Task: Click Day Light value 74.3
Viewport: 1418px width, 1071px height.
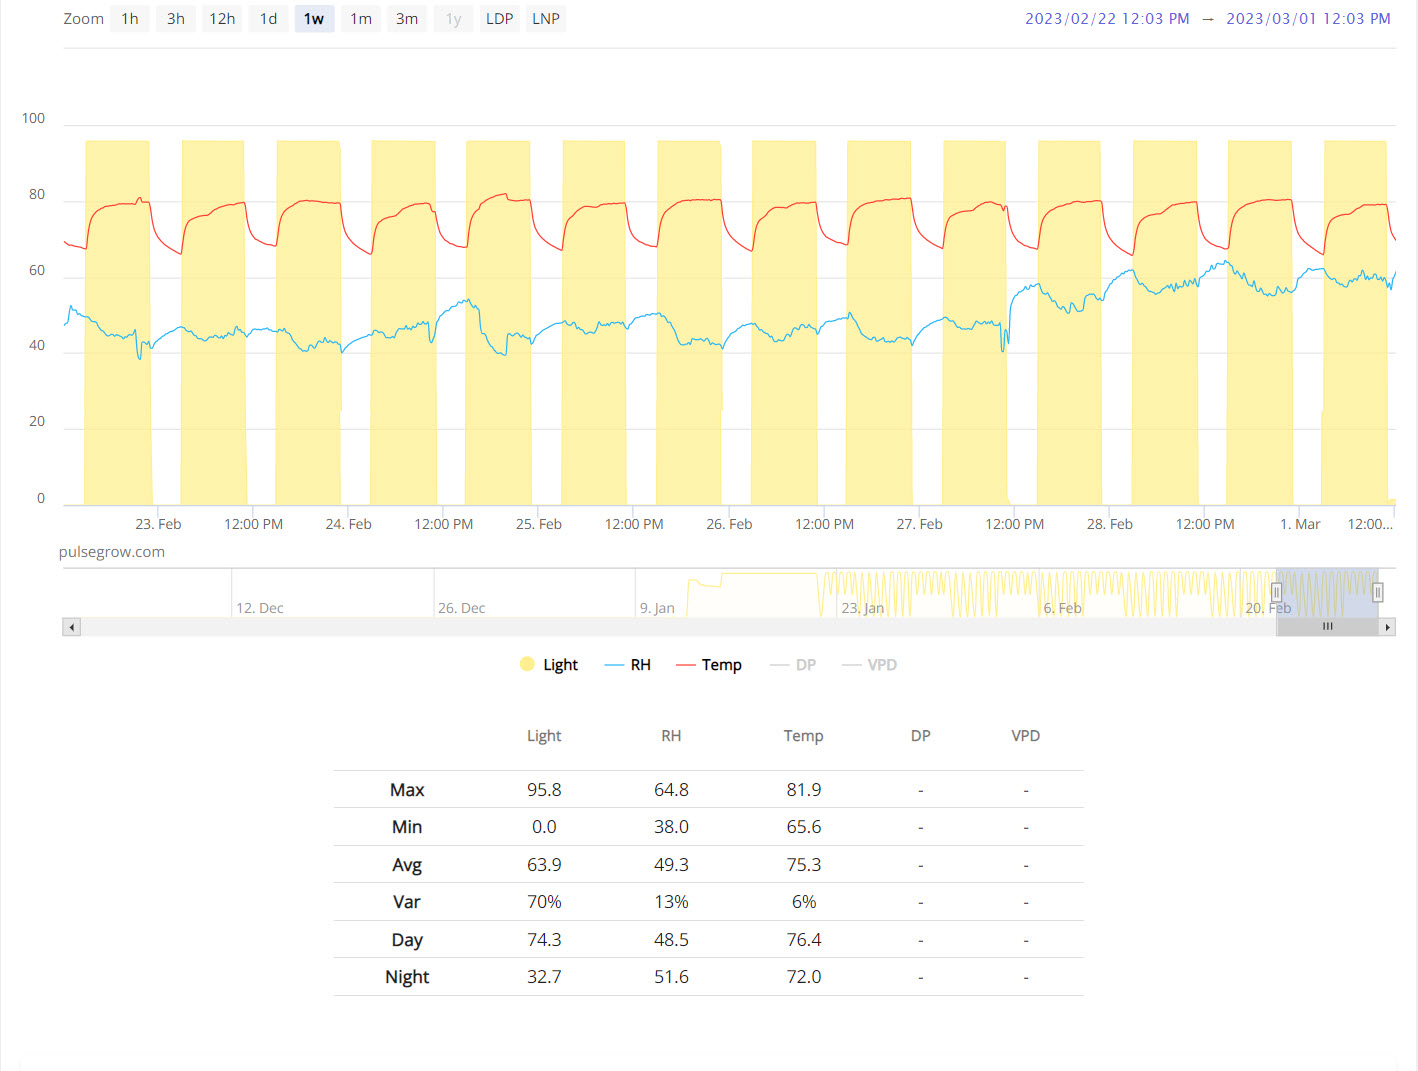Action: 544,940
